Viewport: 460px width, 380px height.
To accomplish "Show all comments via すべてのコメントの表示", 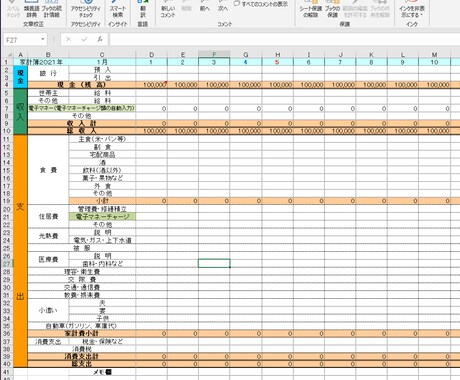I will 261,4.
